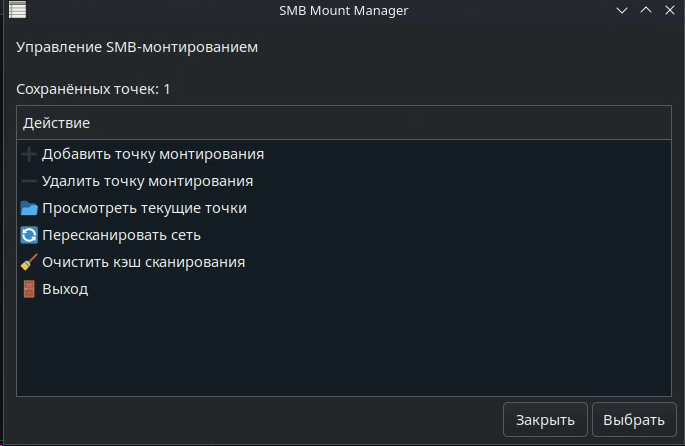The image size is (685, 446).
Task: Click the blue folder icon
Action: point(29,208)
